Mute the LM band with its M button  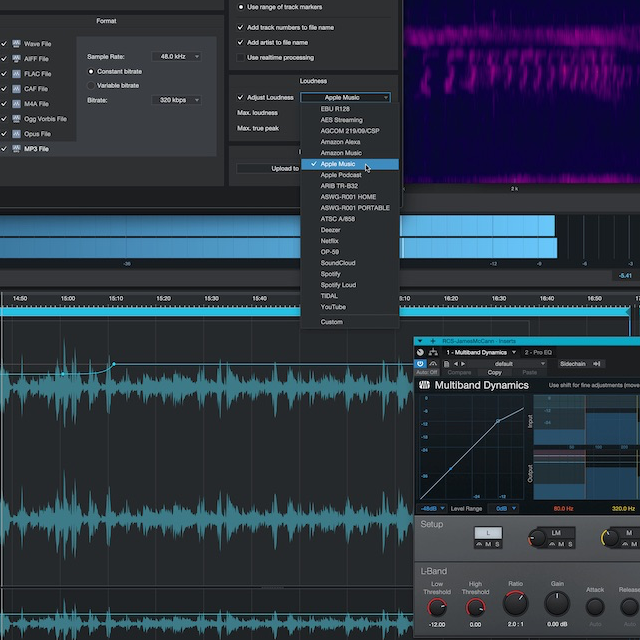(561, 544)
